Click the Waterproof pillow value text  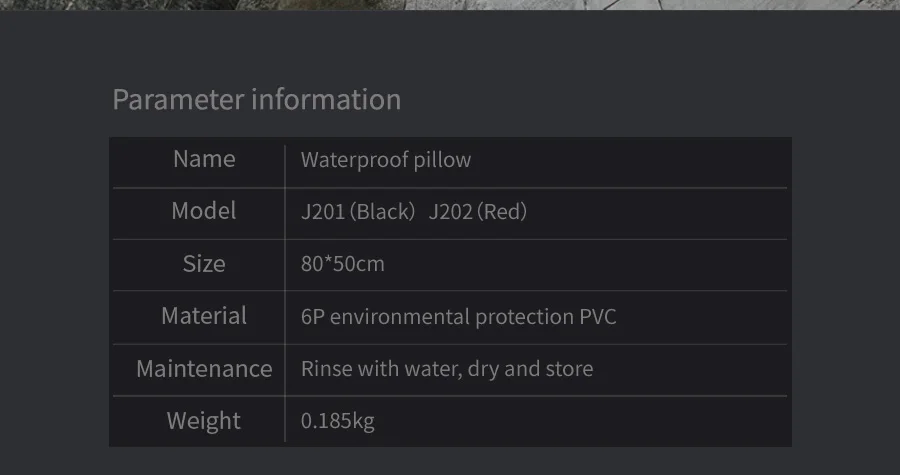point(386,160)
